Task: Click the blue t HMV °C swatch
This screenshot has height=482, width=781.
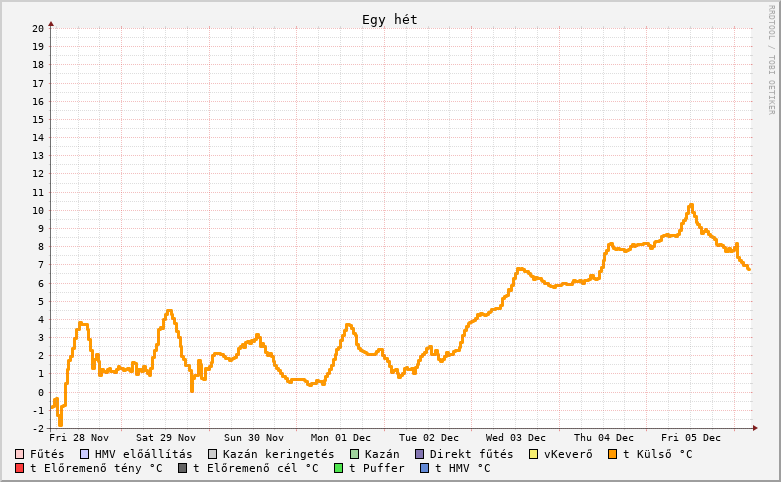Action: click(x=425, y=468)
